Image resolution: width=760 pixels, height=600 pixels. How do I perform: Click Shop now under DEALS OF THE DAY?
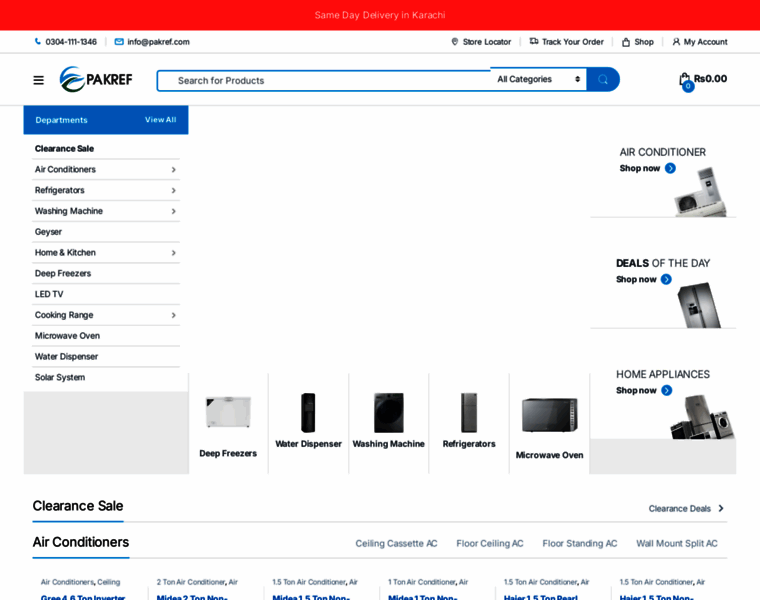point(636,279)
